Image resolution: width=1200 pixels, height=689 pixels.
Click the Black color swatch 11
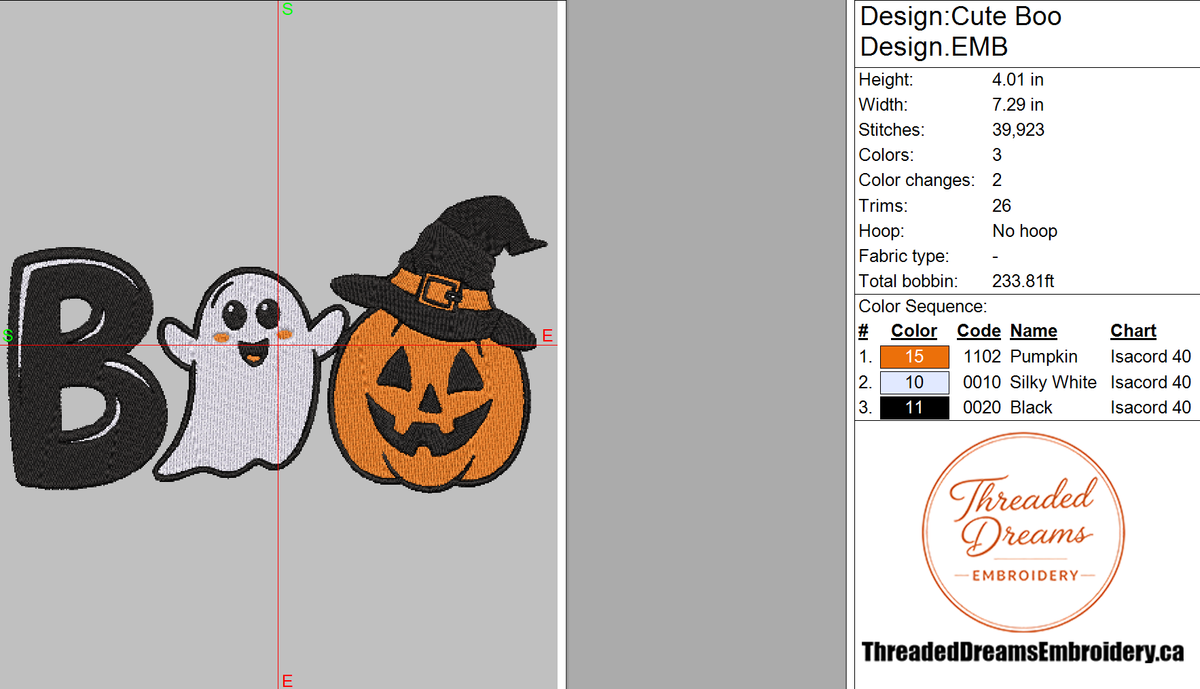(x=914, y=407)
